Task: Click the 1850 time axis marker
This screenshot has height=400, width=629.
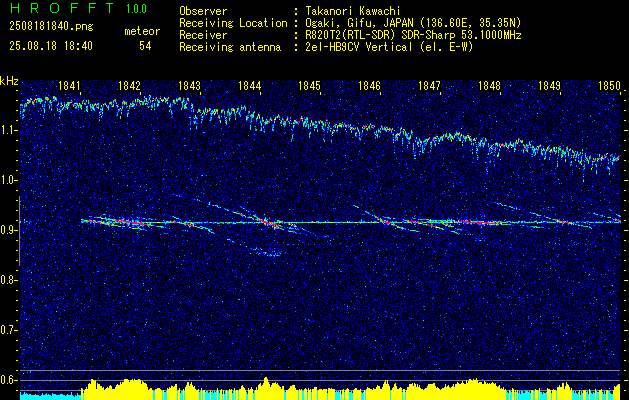Action: point(609,85)
